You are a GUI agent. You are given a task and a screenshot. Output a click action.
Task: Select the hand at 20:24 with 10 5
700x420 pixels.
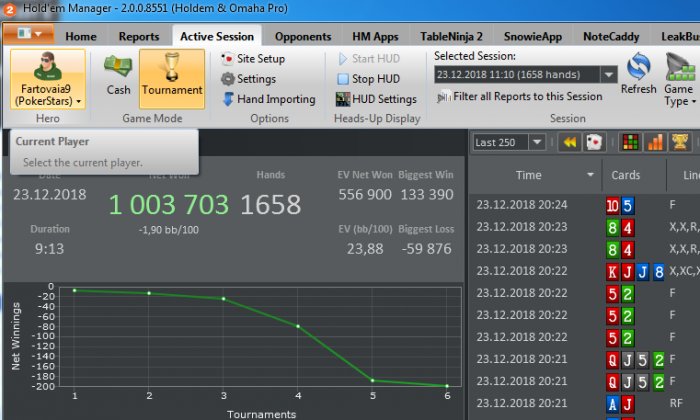[584, 205]
